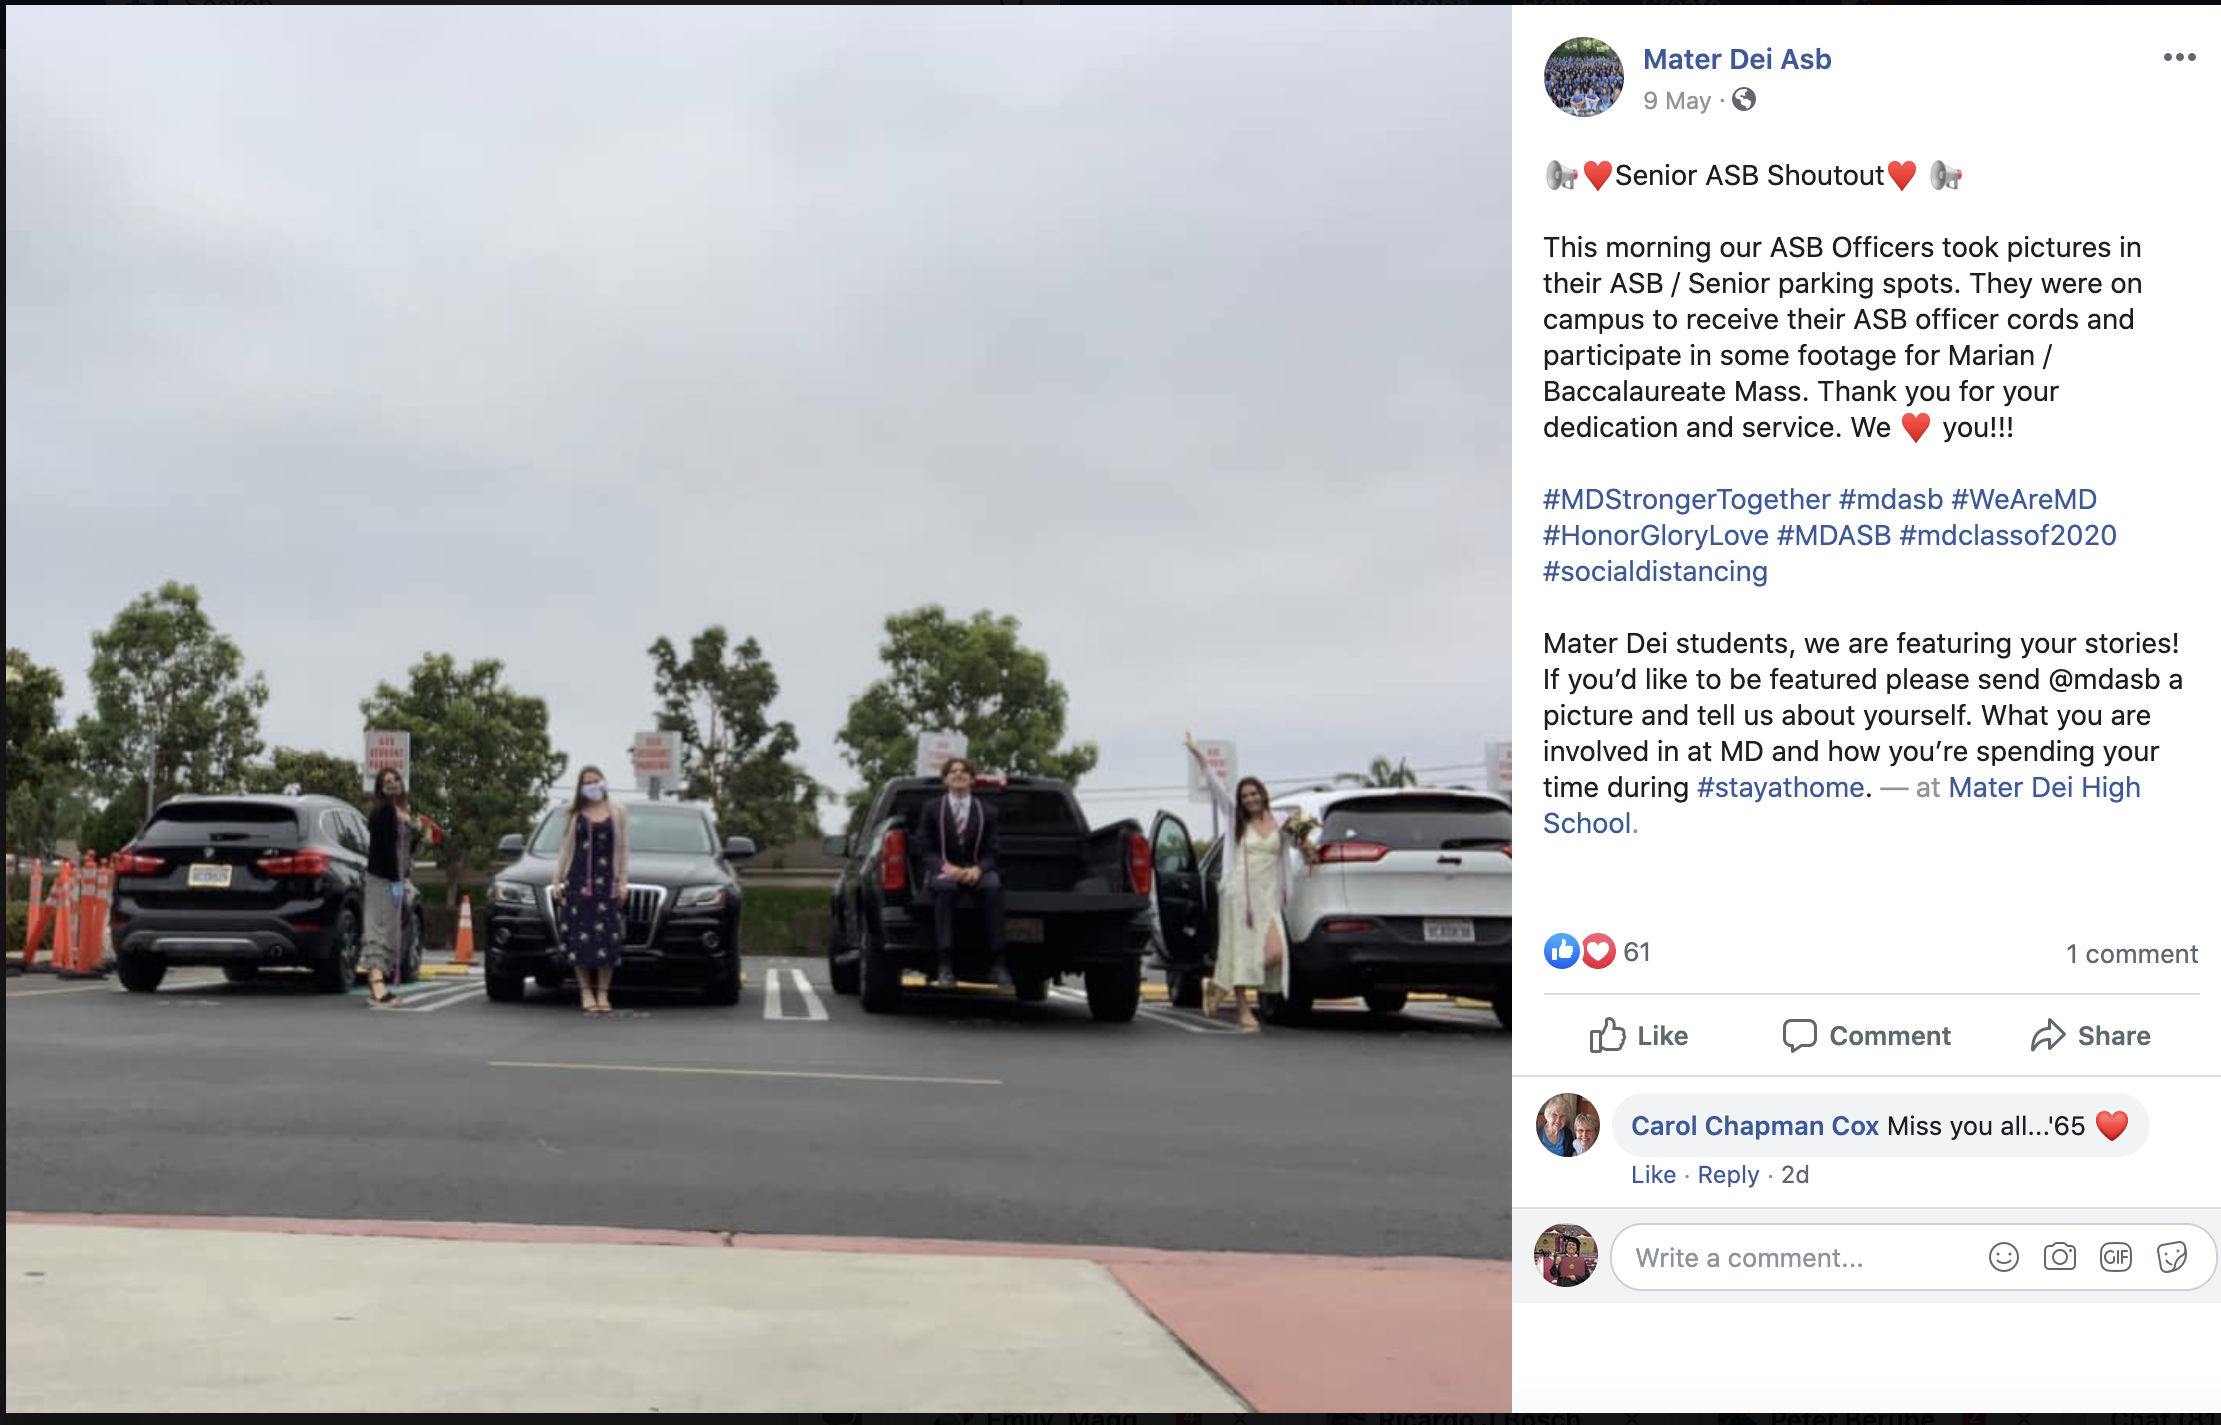Click the public globe audience icon
The width and height of the screenshot is (2221, 1425).
click(x=1744, y=100)
